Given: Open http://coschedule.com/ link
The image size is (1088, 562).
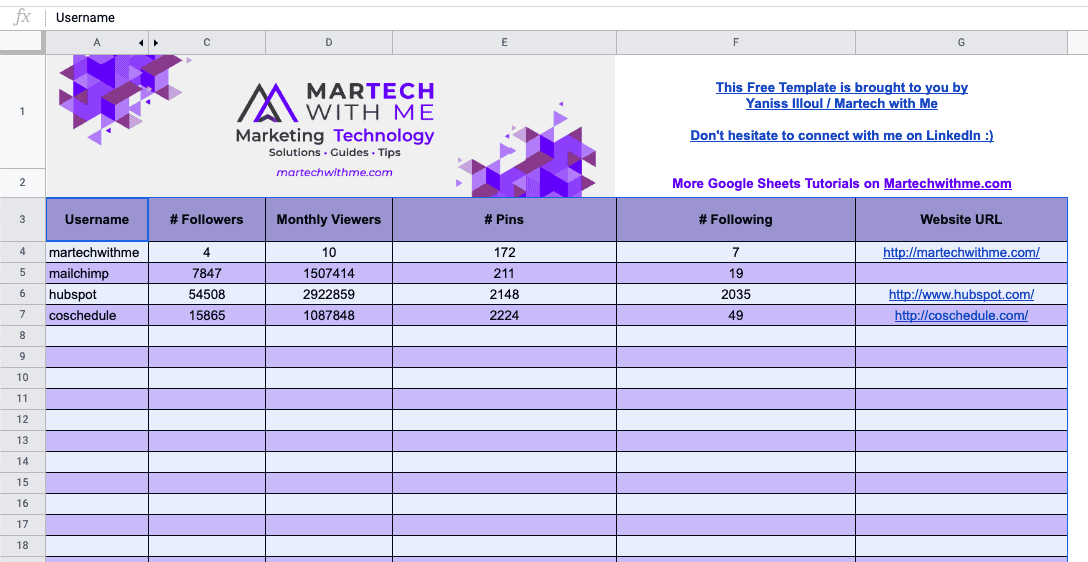Looking at the screenshot, I should [961, 316].
